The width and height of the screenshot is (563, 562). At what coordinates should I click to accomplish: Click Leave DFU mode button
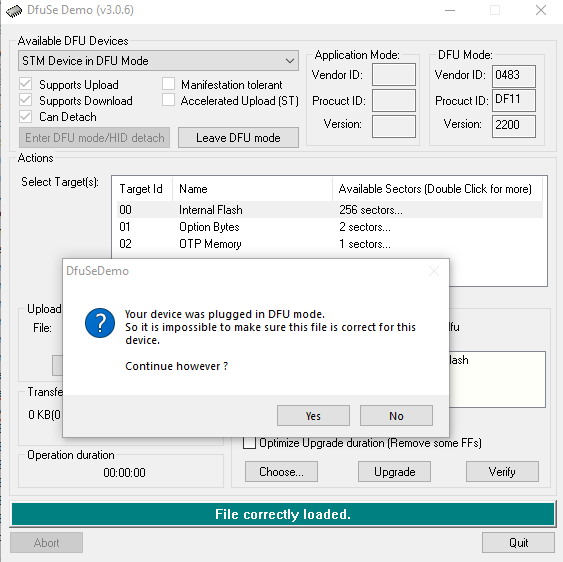coord(238,138)
